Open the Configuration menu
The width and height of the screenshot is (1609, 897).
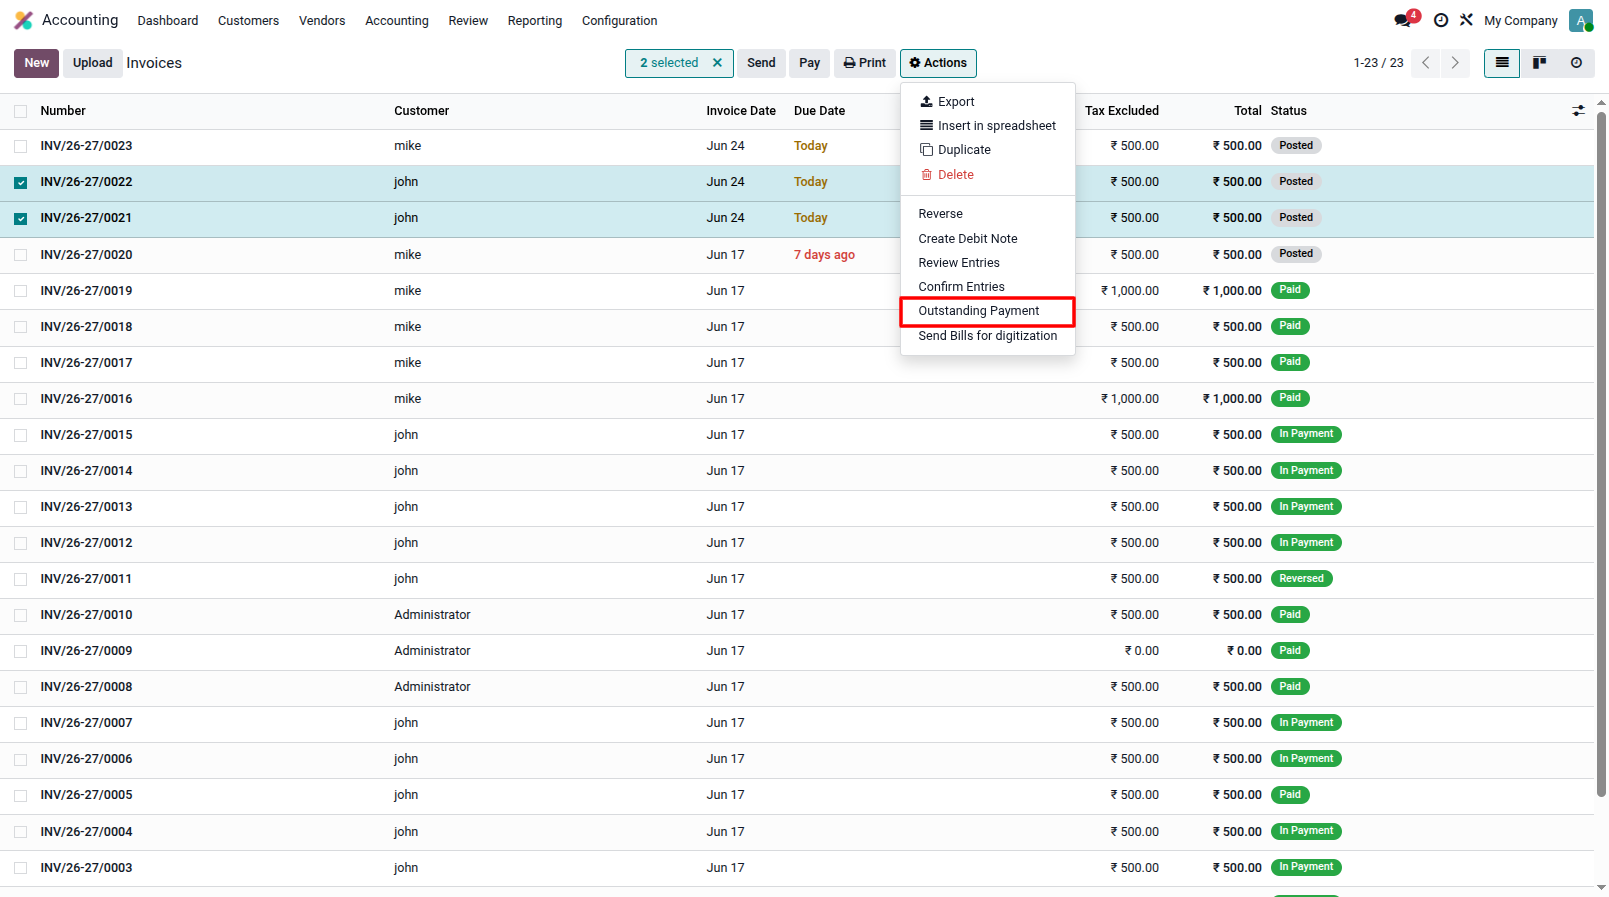(620, 20)
